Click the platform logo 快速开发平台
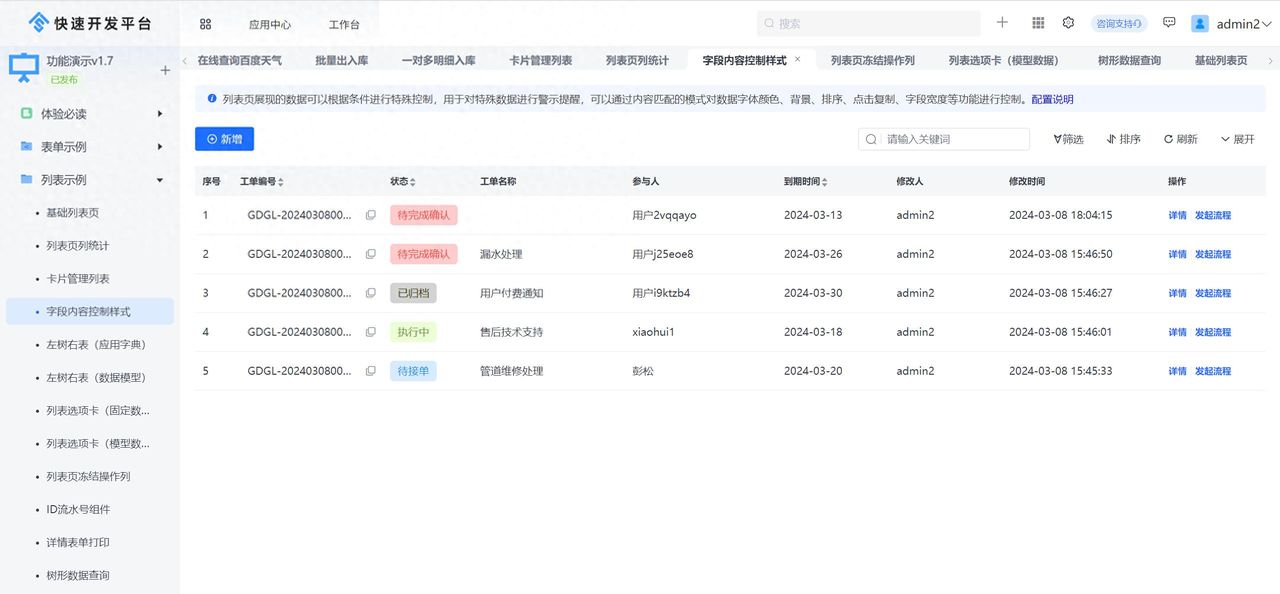The image size is (1280, 594). [x=75, y=21]
